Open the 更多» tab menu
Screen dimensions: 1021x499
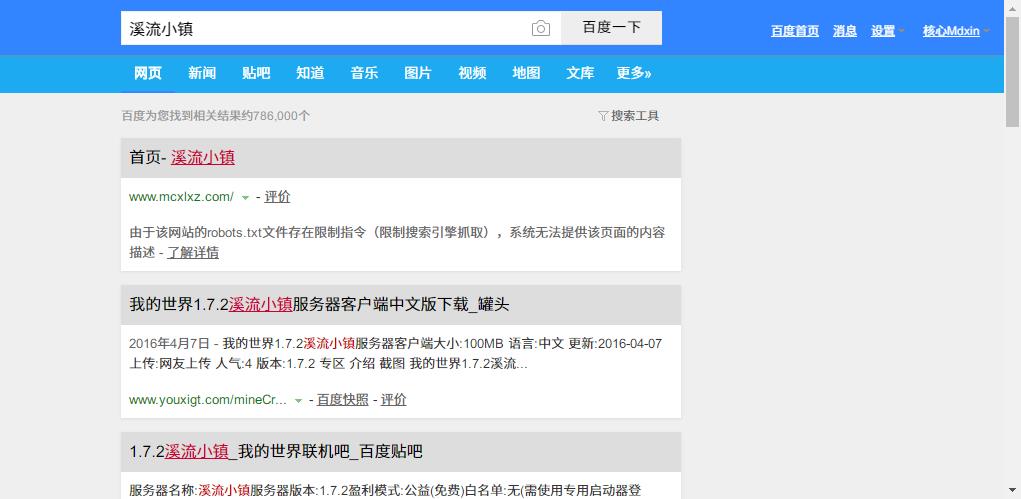634,74
